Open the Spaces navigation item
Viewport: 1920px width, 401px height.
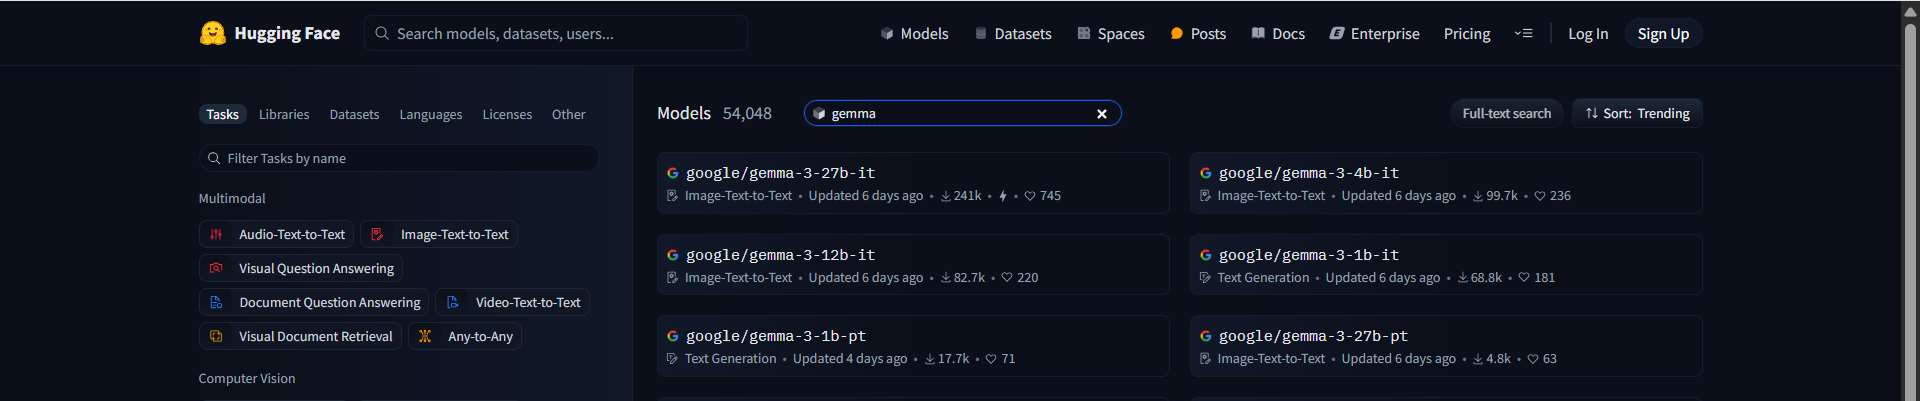(1110, 34)
